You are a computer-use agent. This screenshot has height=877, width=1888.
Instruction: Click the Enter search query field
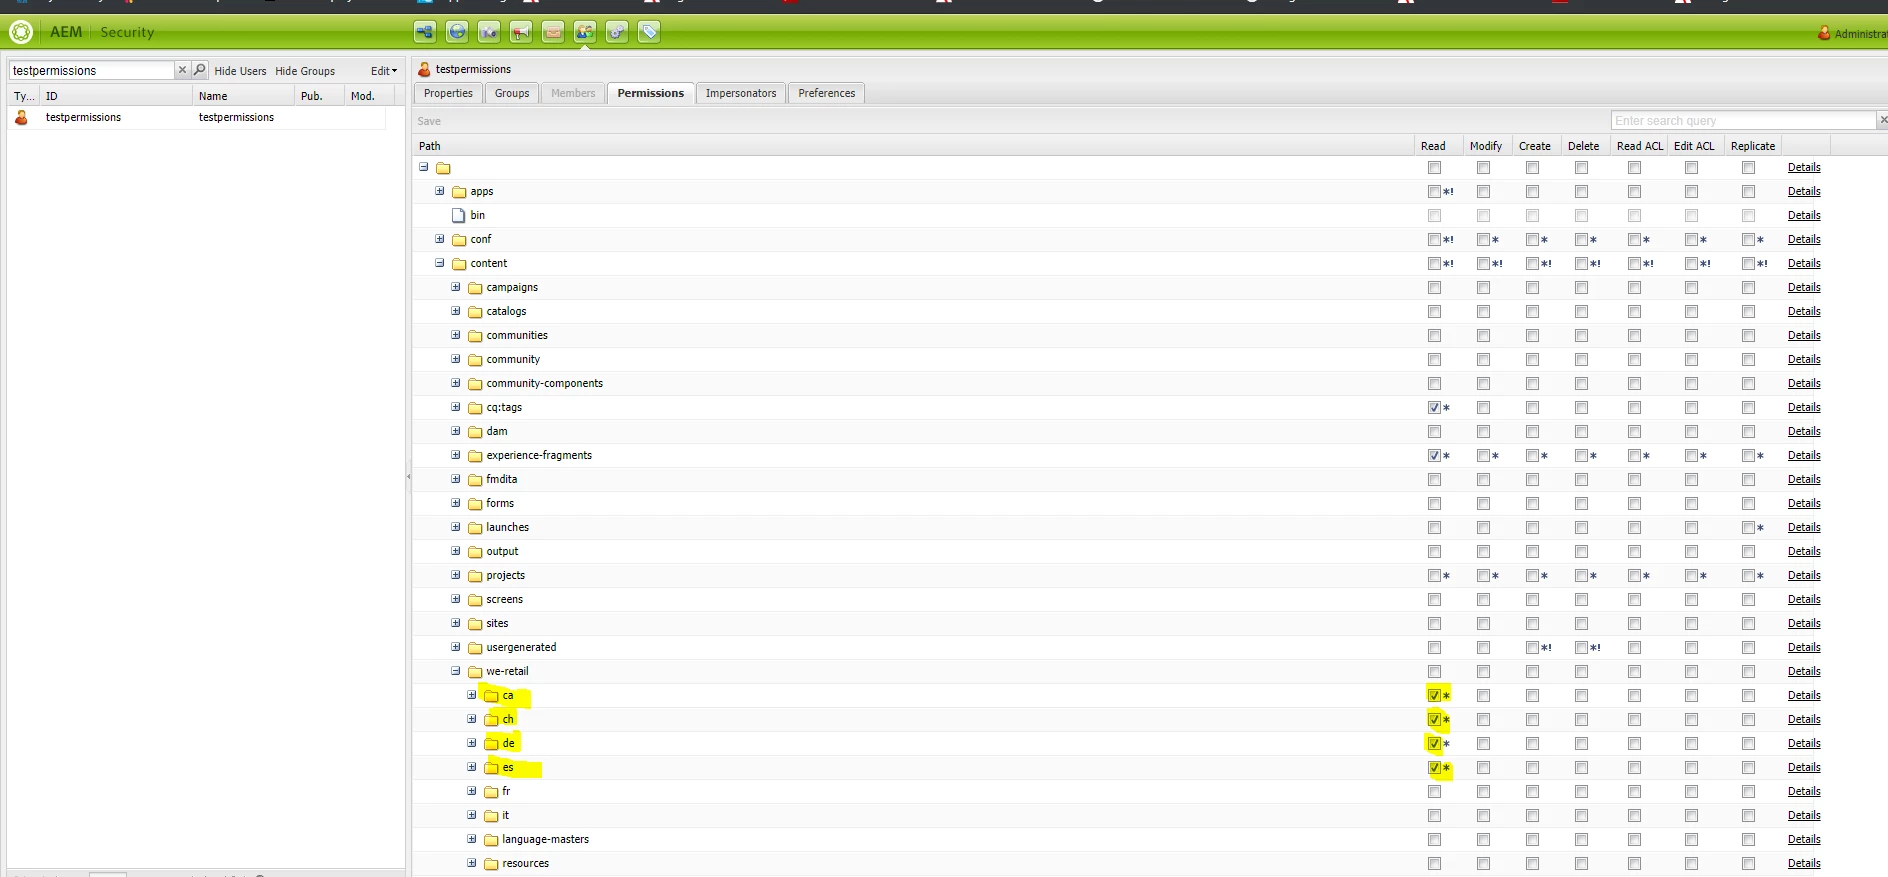tap(1743, 120)
